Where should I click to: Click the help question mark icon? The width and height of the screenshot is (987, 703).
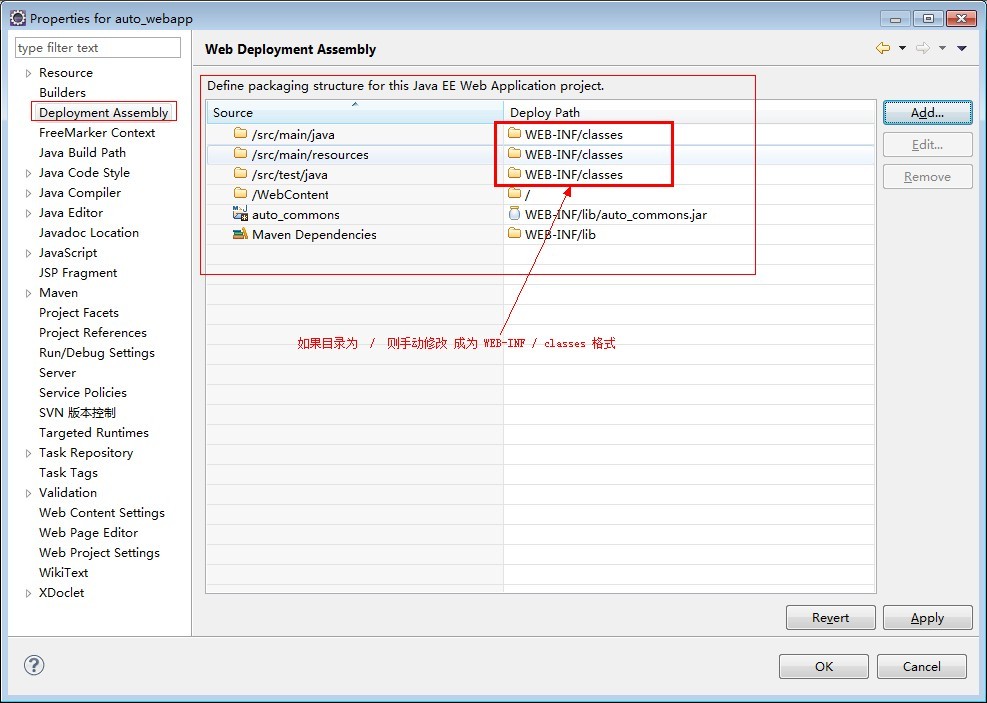point(34,665)
